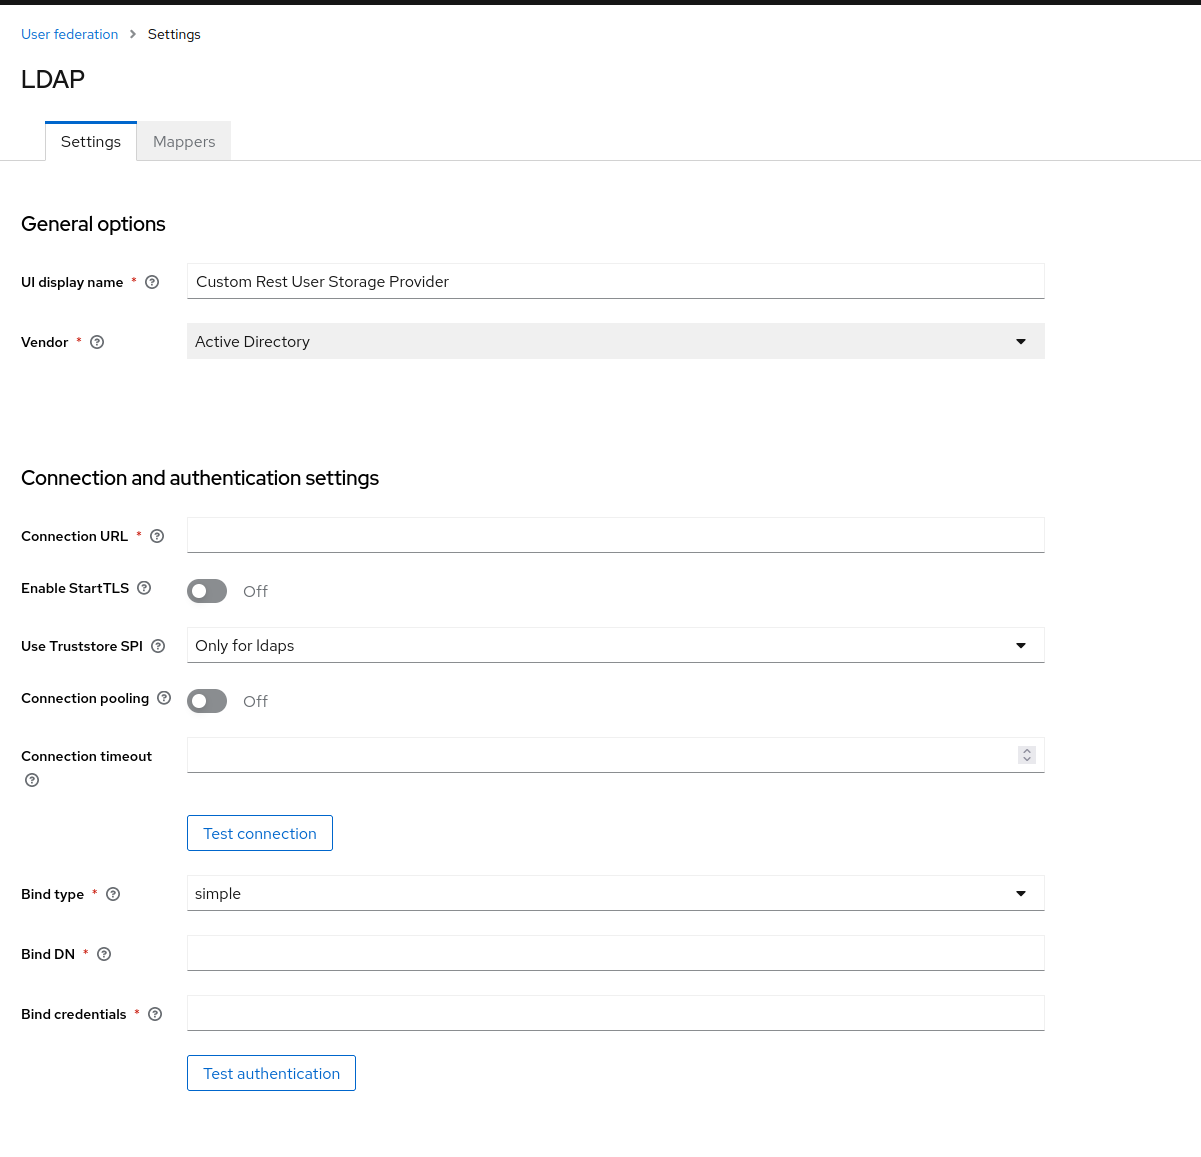Open help for Connection pooling setting
The width and height of the screenshot is (1201, 1157).
[x=163, y=698]
